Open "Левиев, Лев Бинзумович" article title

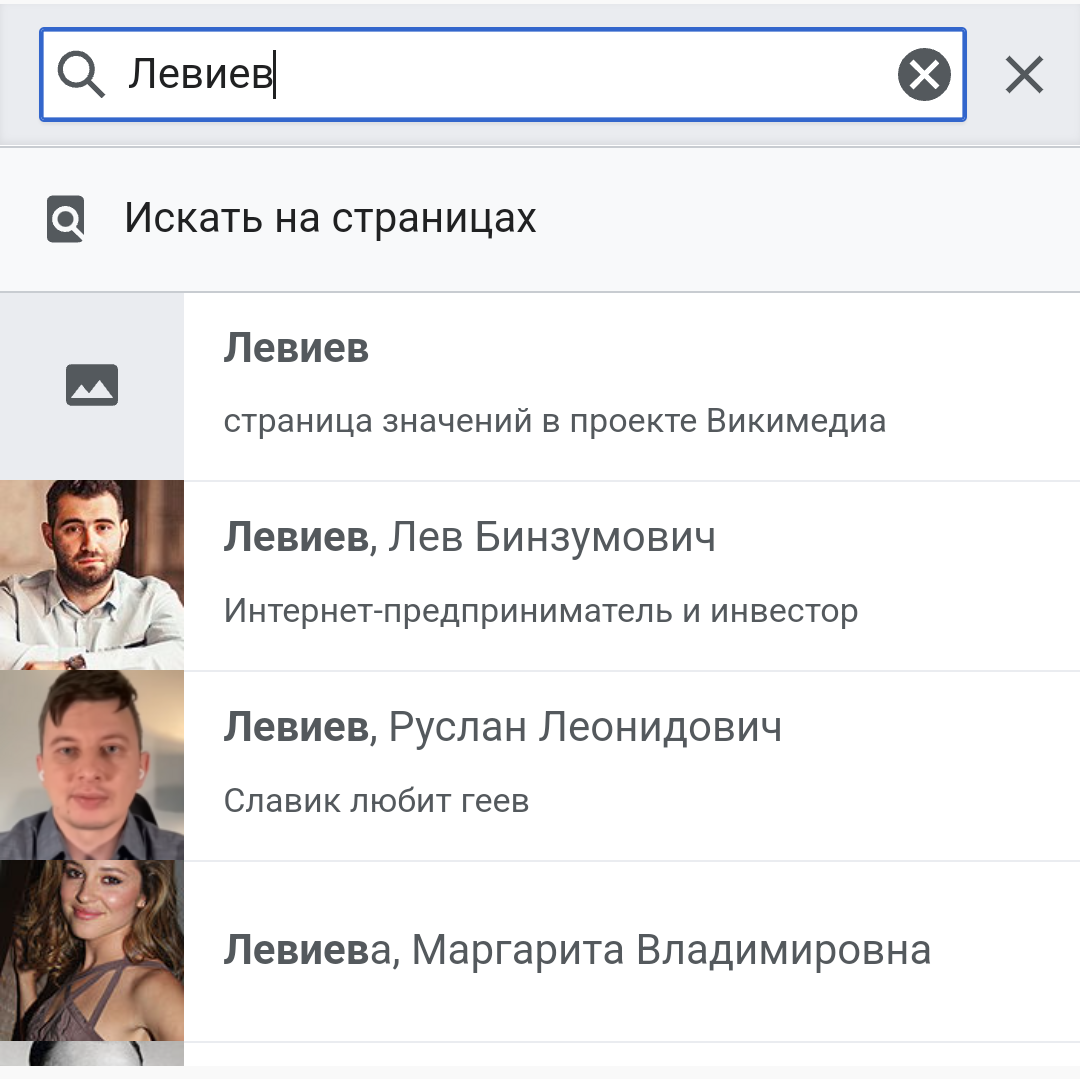pyautogui.click(x=469, y=538)
